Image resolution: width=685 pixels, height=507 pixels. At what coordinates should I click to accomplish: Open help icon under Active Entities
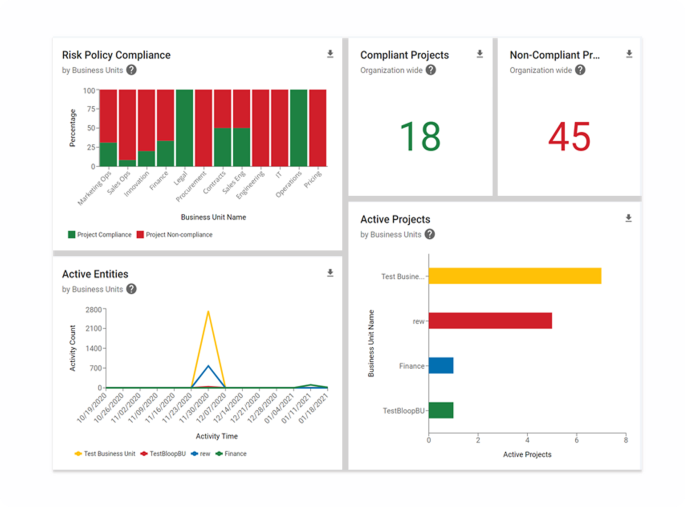click(x=131, y=289)
